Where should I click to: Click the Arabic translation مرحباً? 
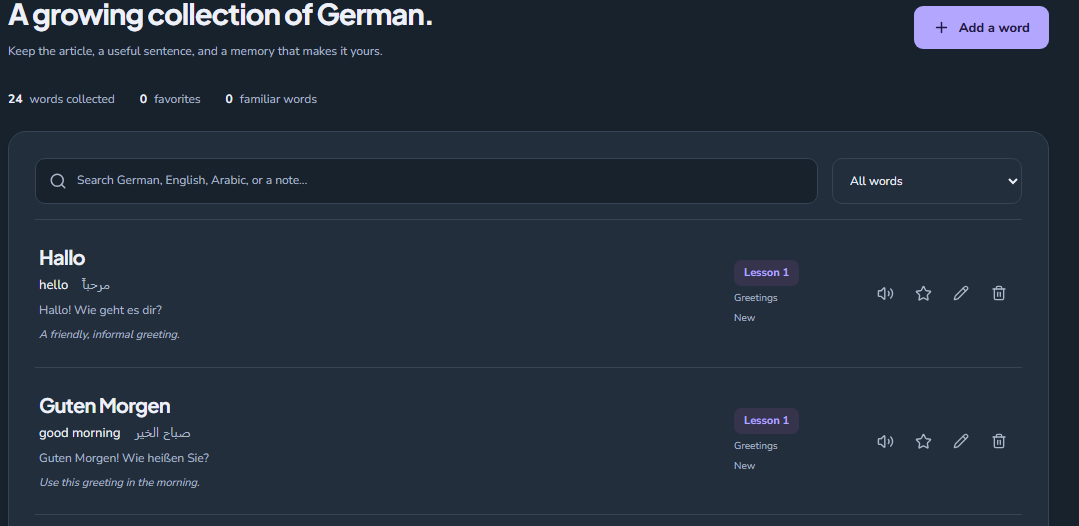(x=96, y=285)
